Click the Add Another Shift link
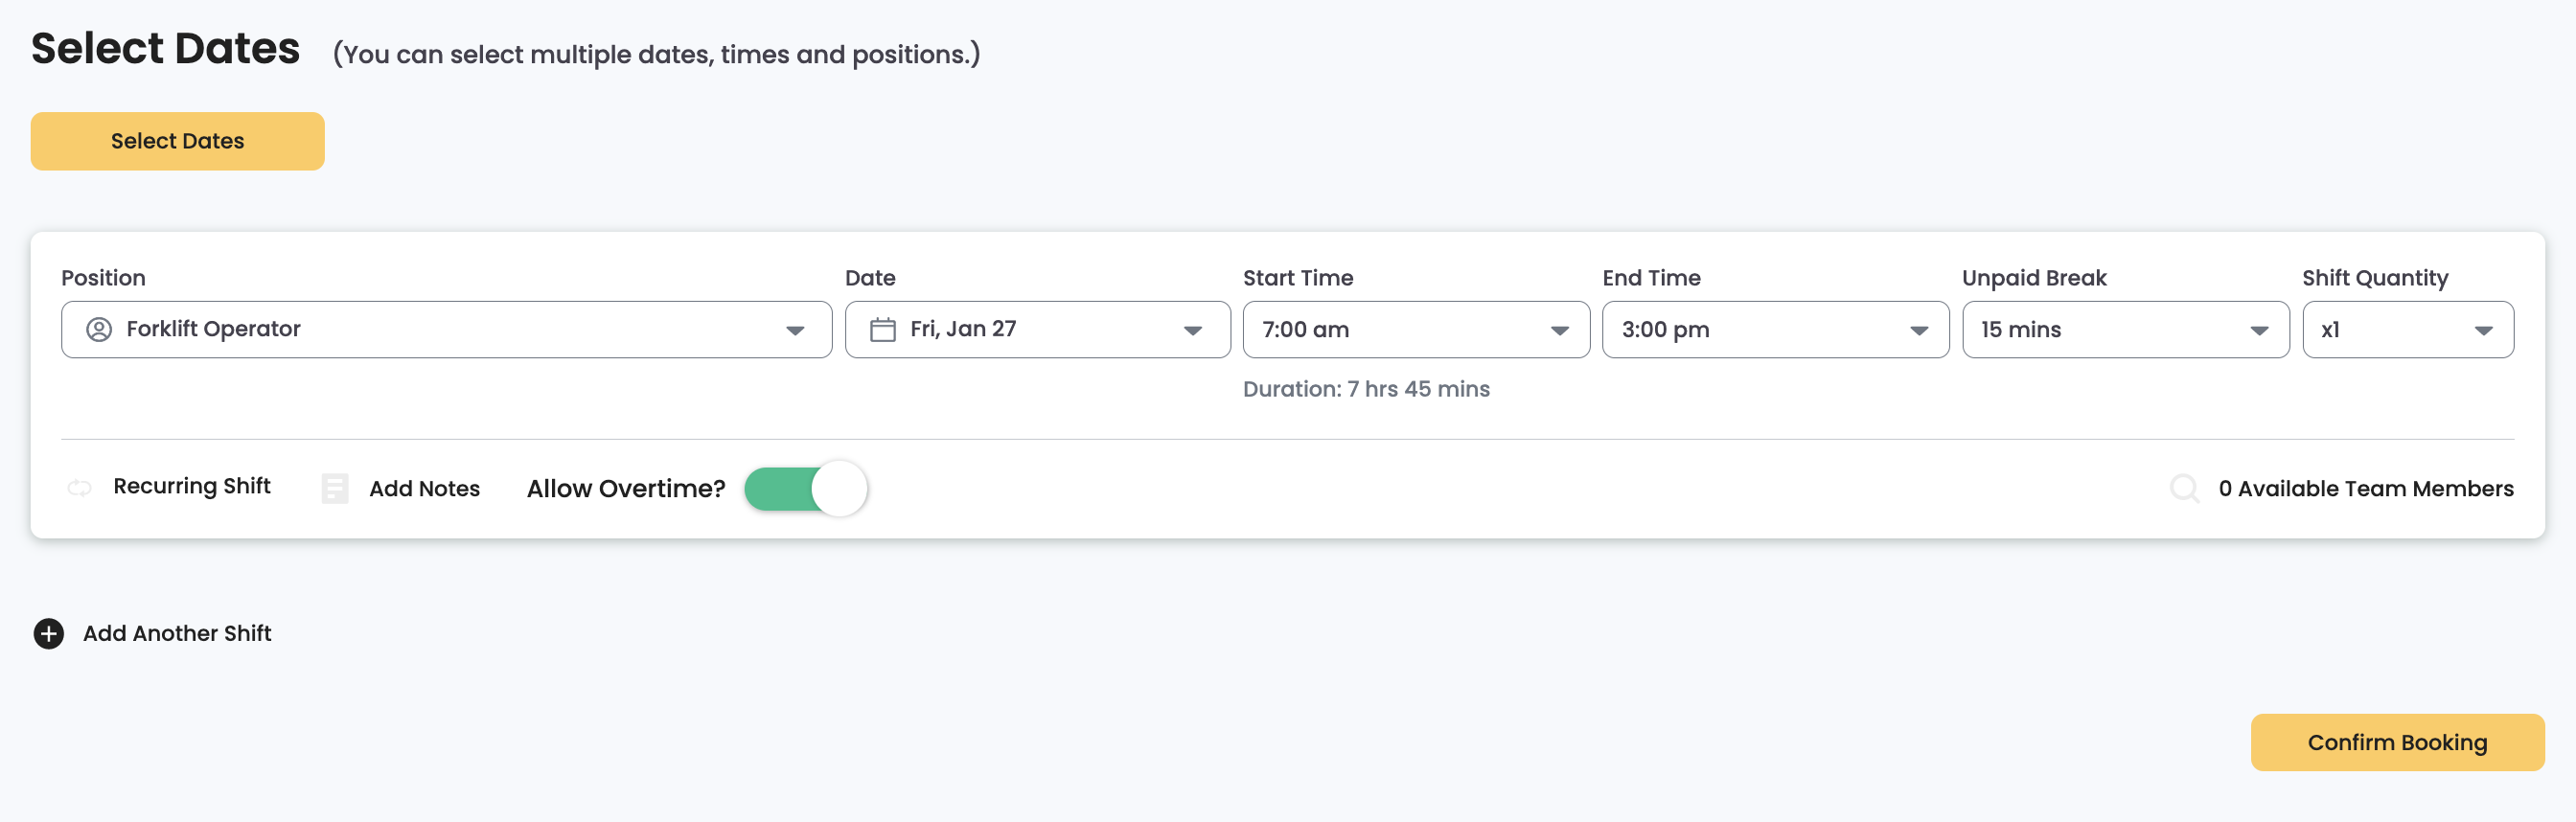 [177, 634]
